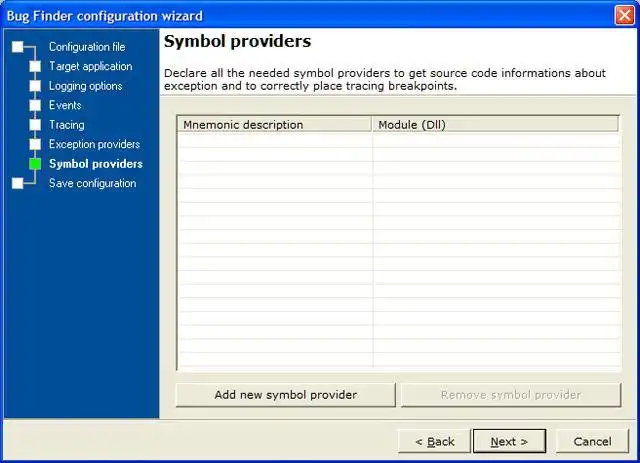Jump to the Tracing step
The image size is (640, 463).
(67, 125)
